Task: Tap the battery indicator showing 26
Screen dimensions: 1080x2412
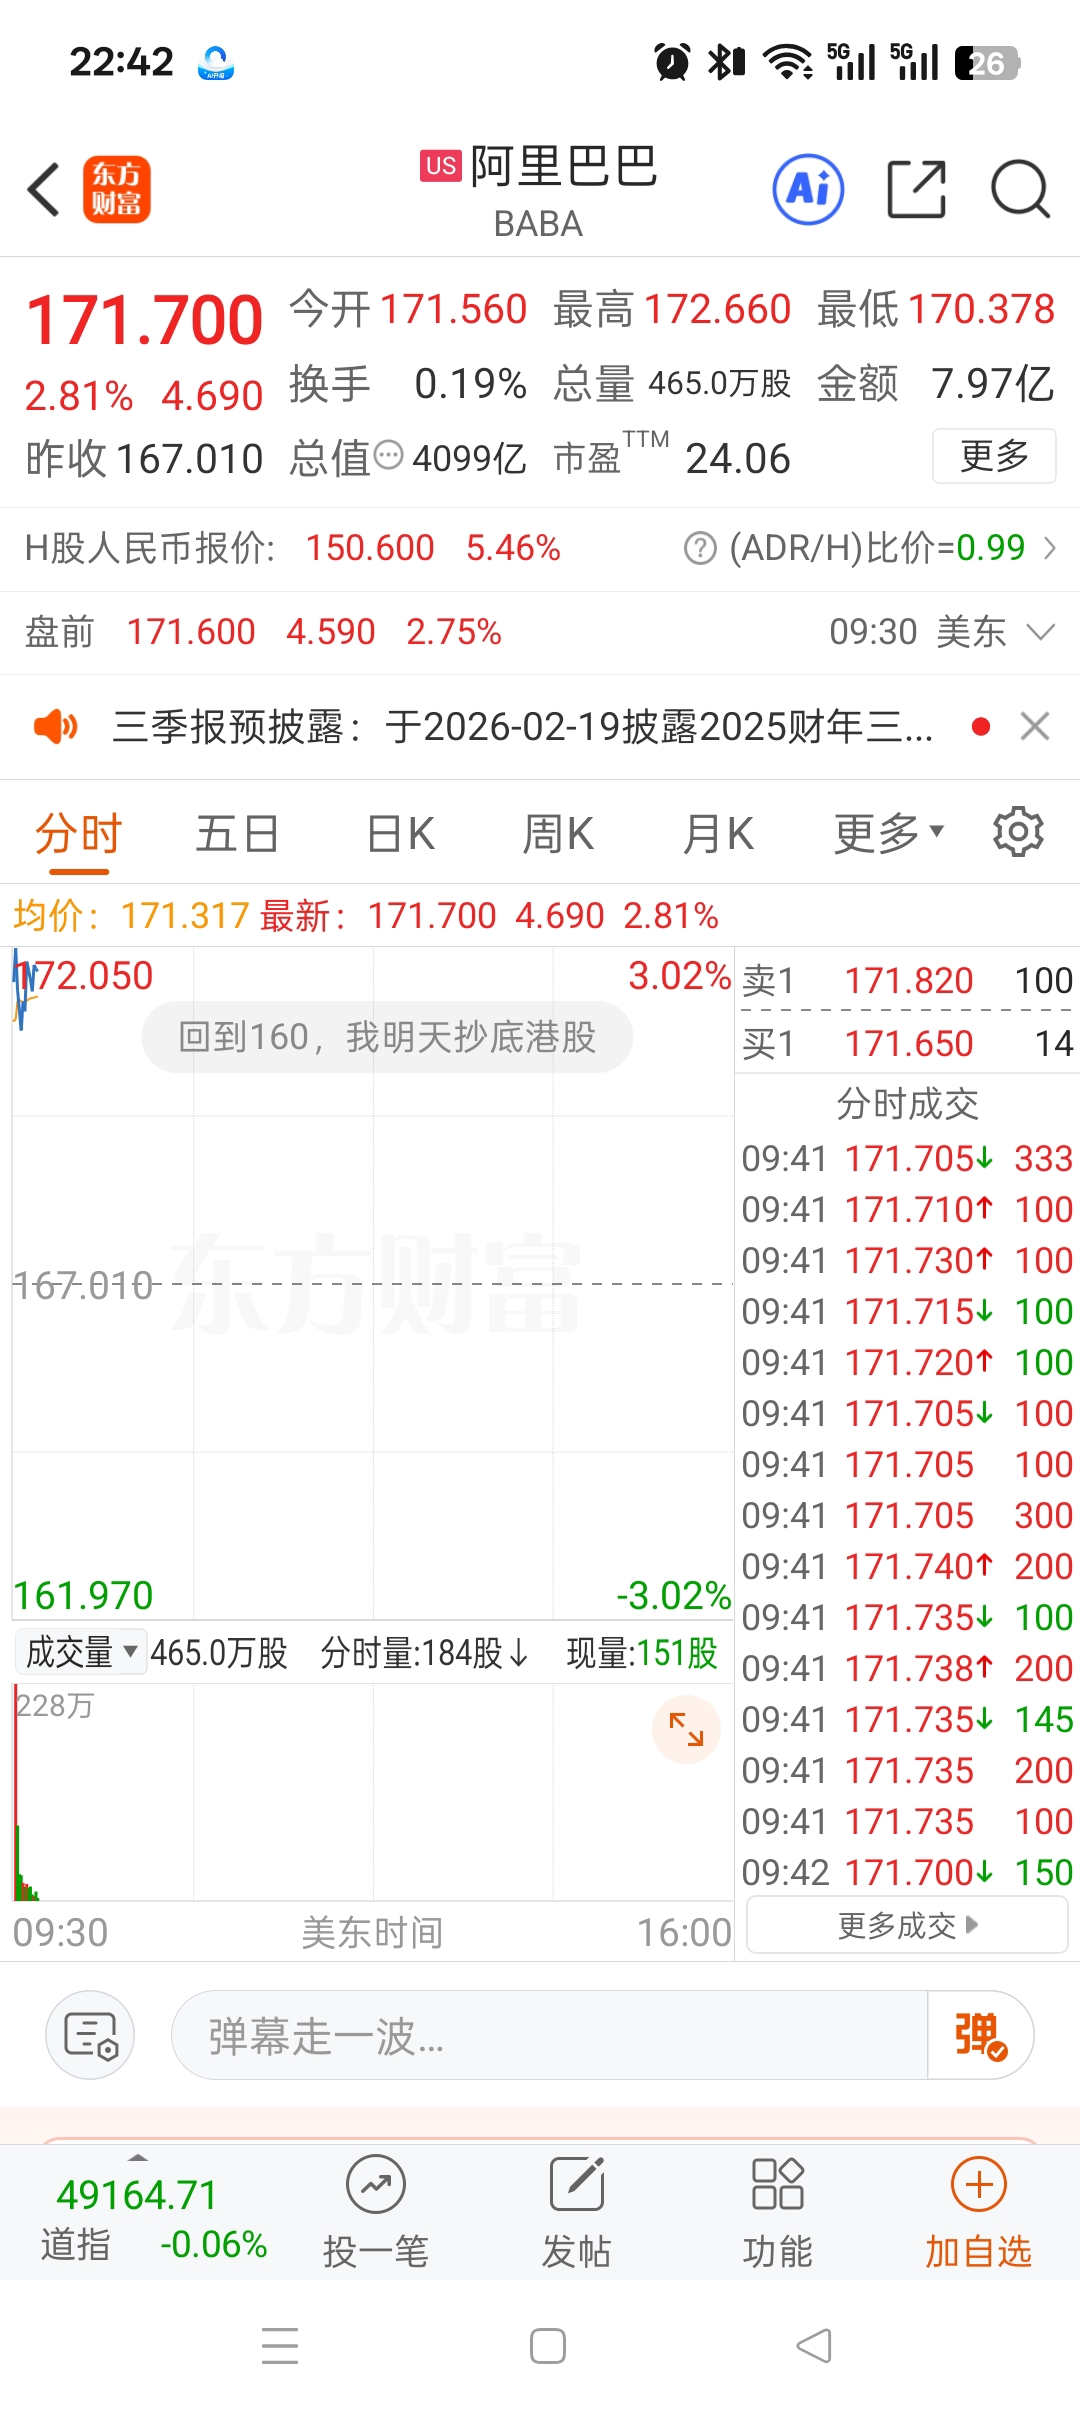Action: 987,63
